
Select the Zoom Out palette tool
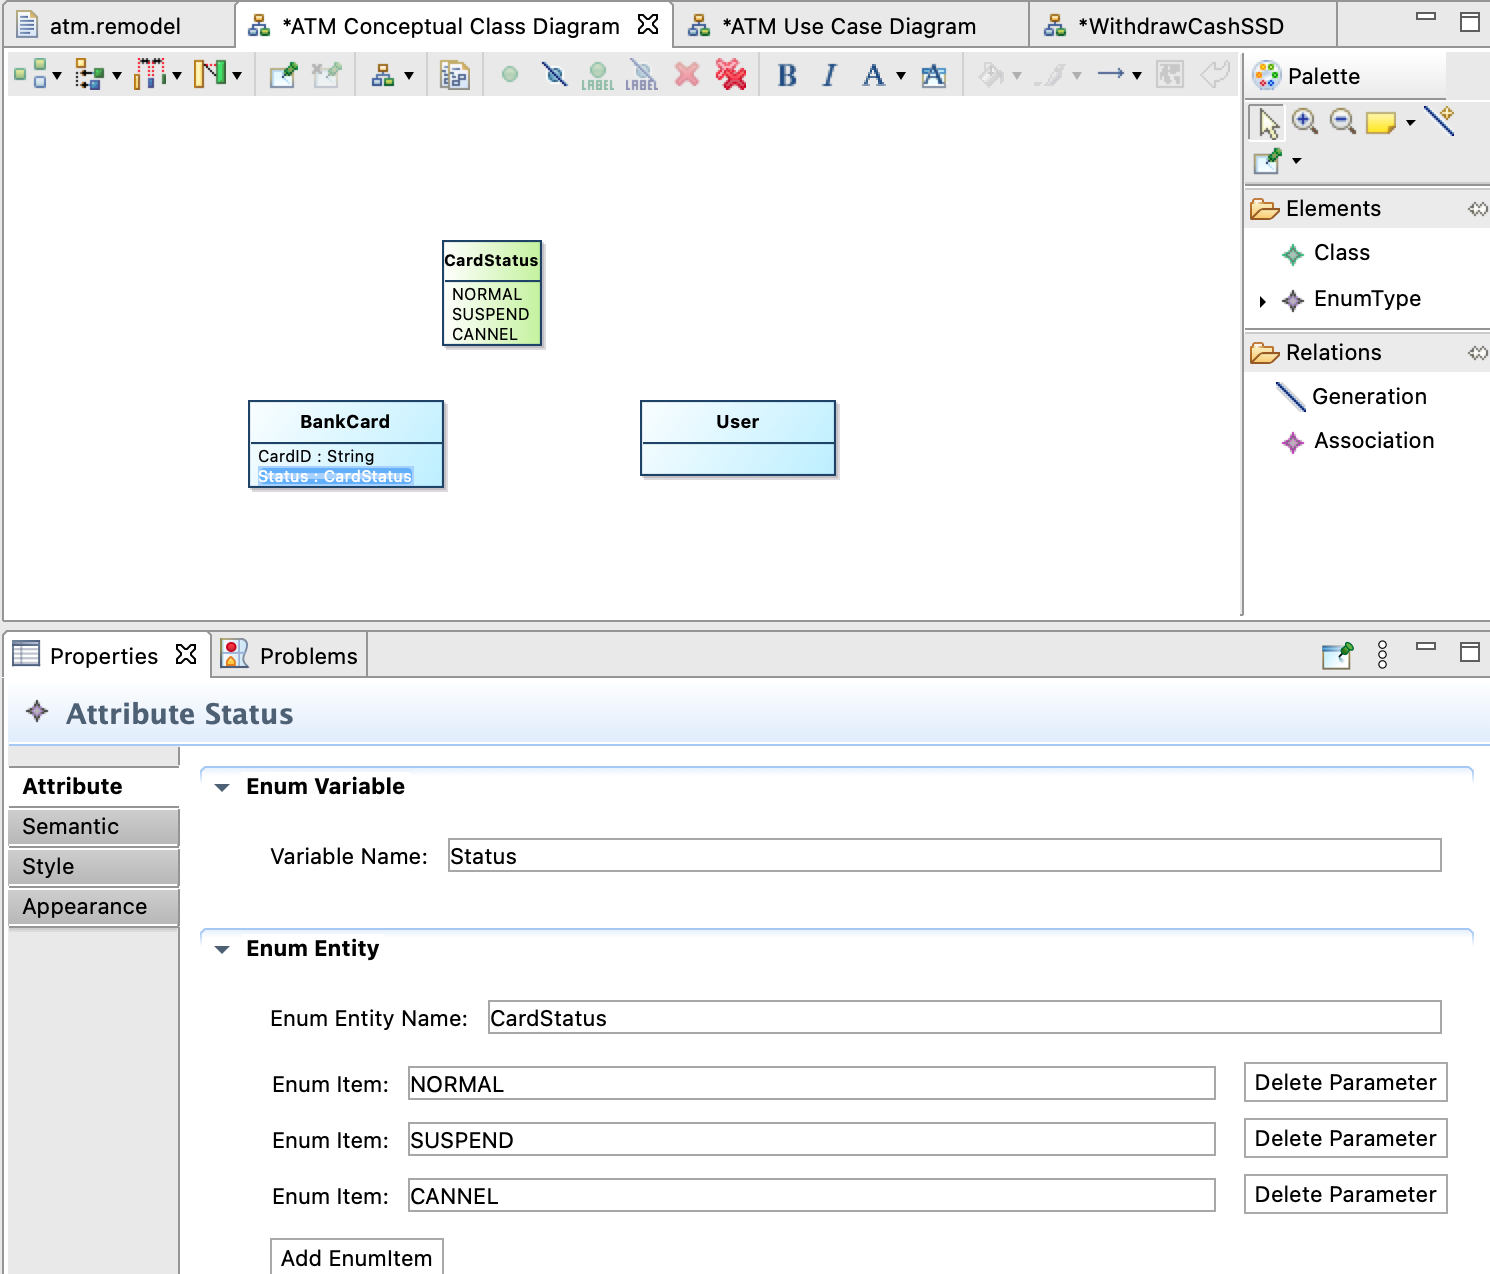pos(1343,122)
